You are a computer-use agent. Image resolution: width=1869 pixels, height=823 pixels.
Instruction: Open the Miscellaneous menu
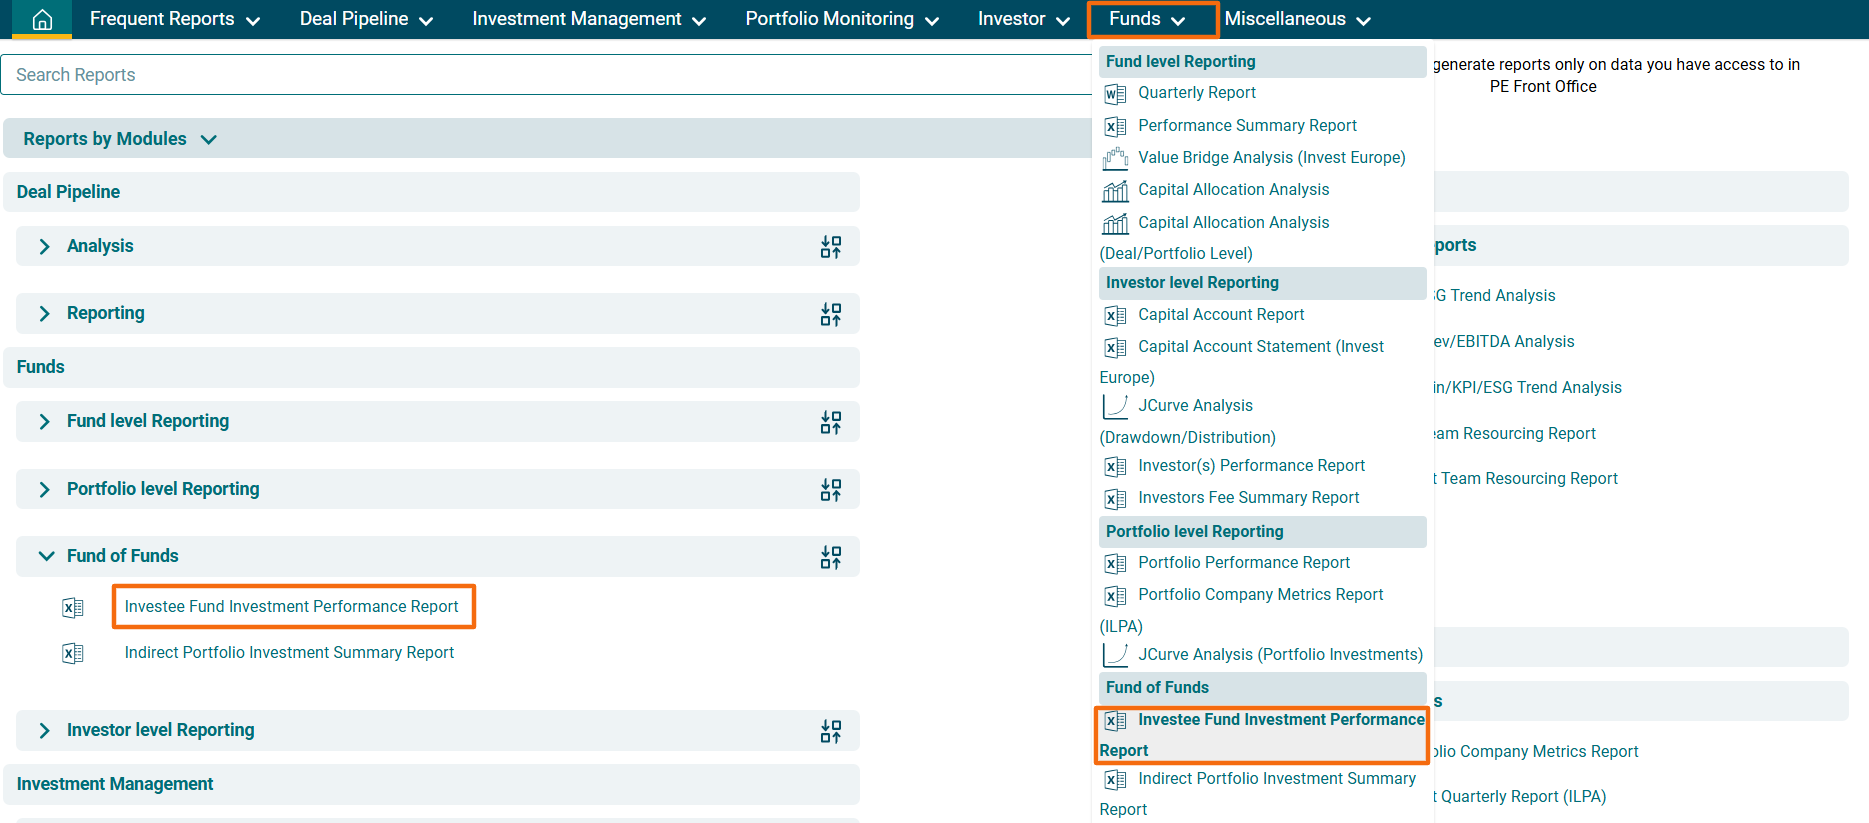pos(1297,19)
